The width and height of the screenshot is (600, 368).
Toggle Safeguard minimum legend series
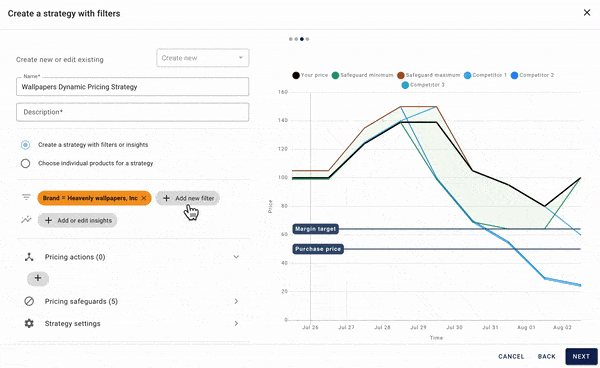tap(362, 75)
